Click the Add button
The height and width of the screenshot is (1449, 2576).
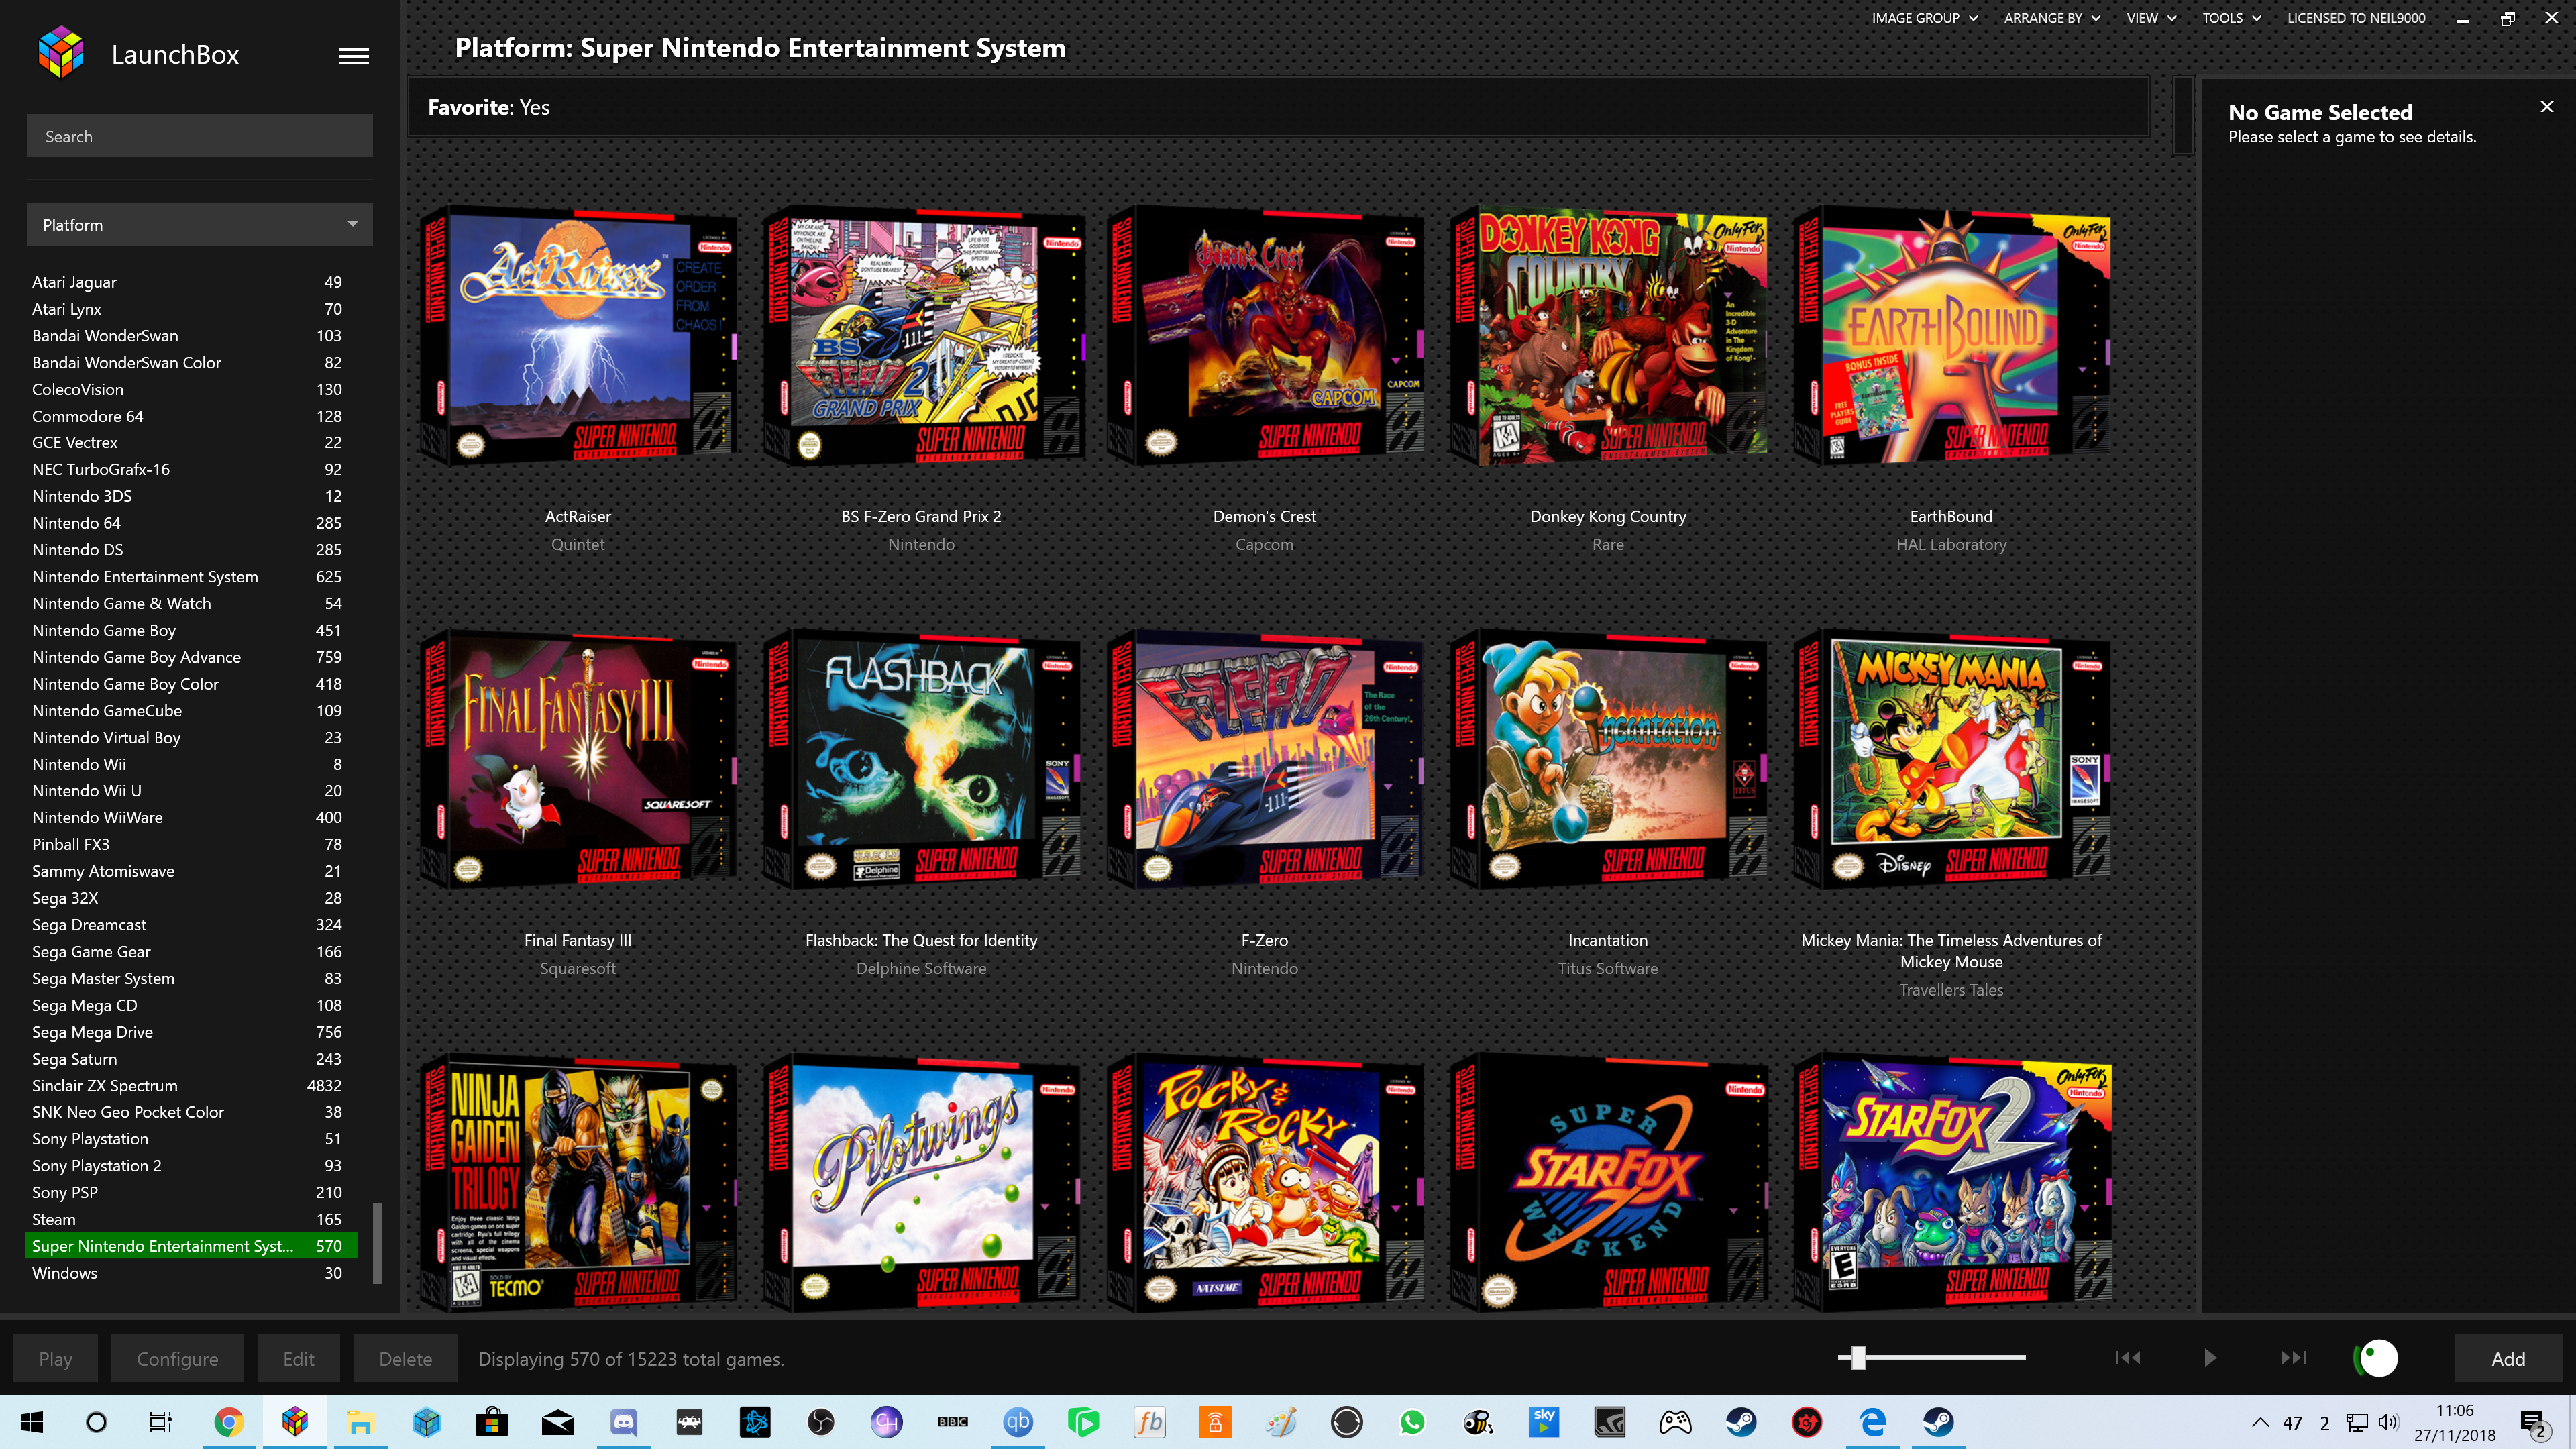2508,1358
